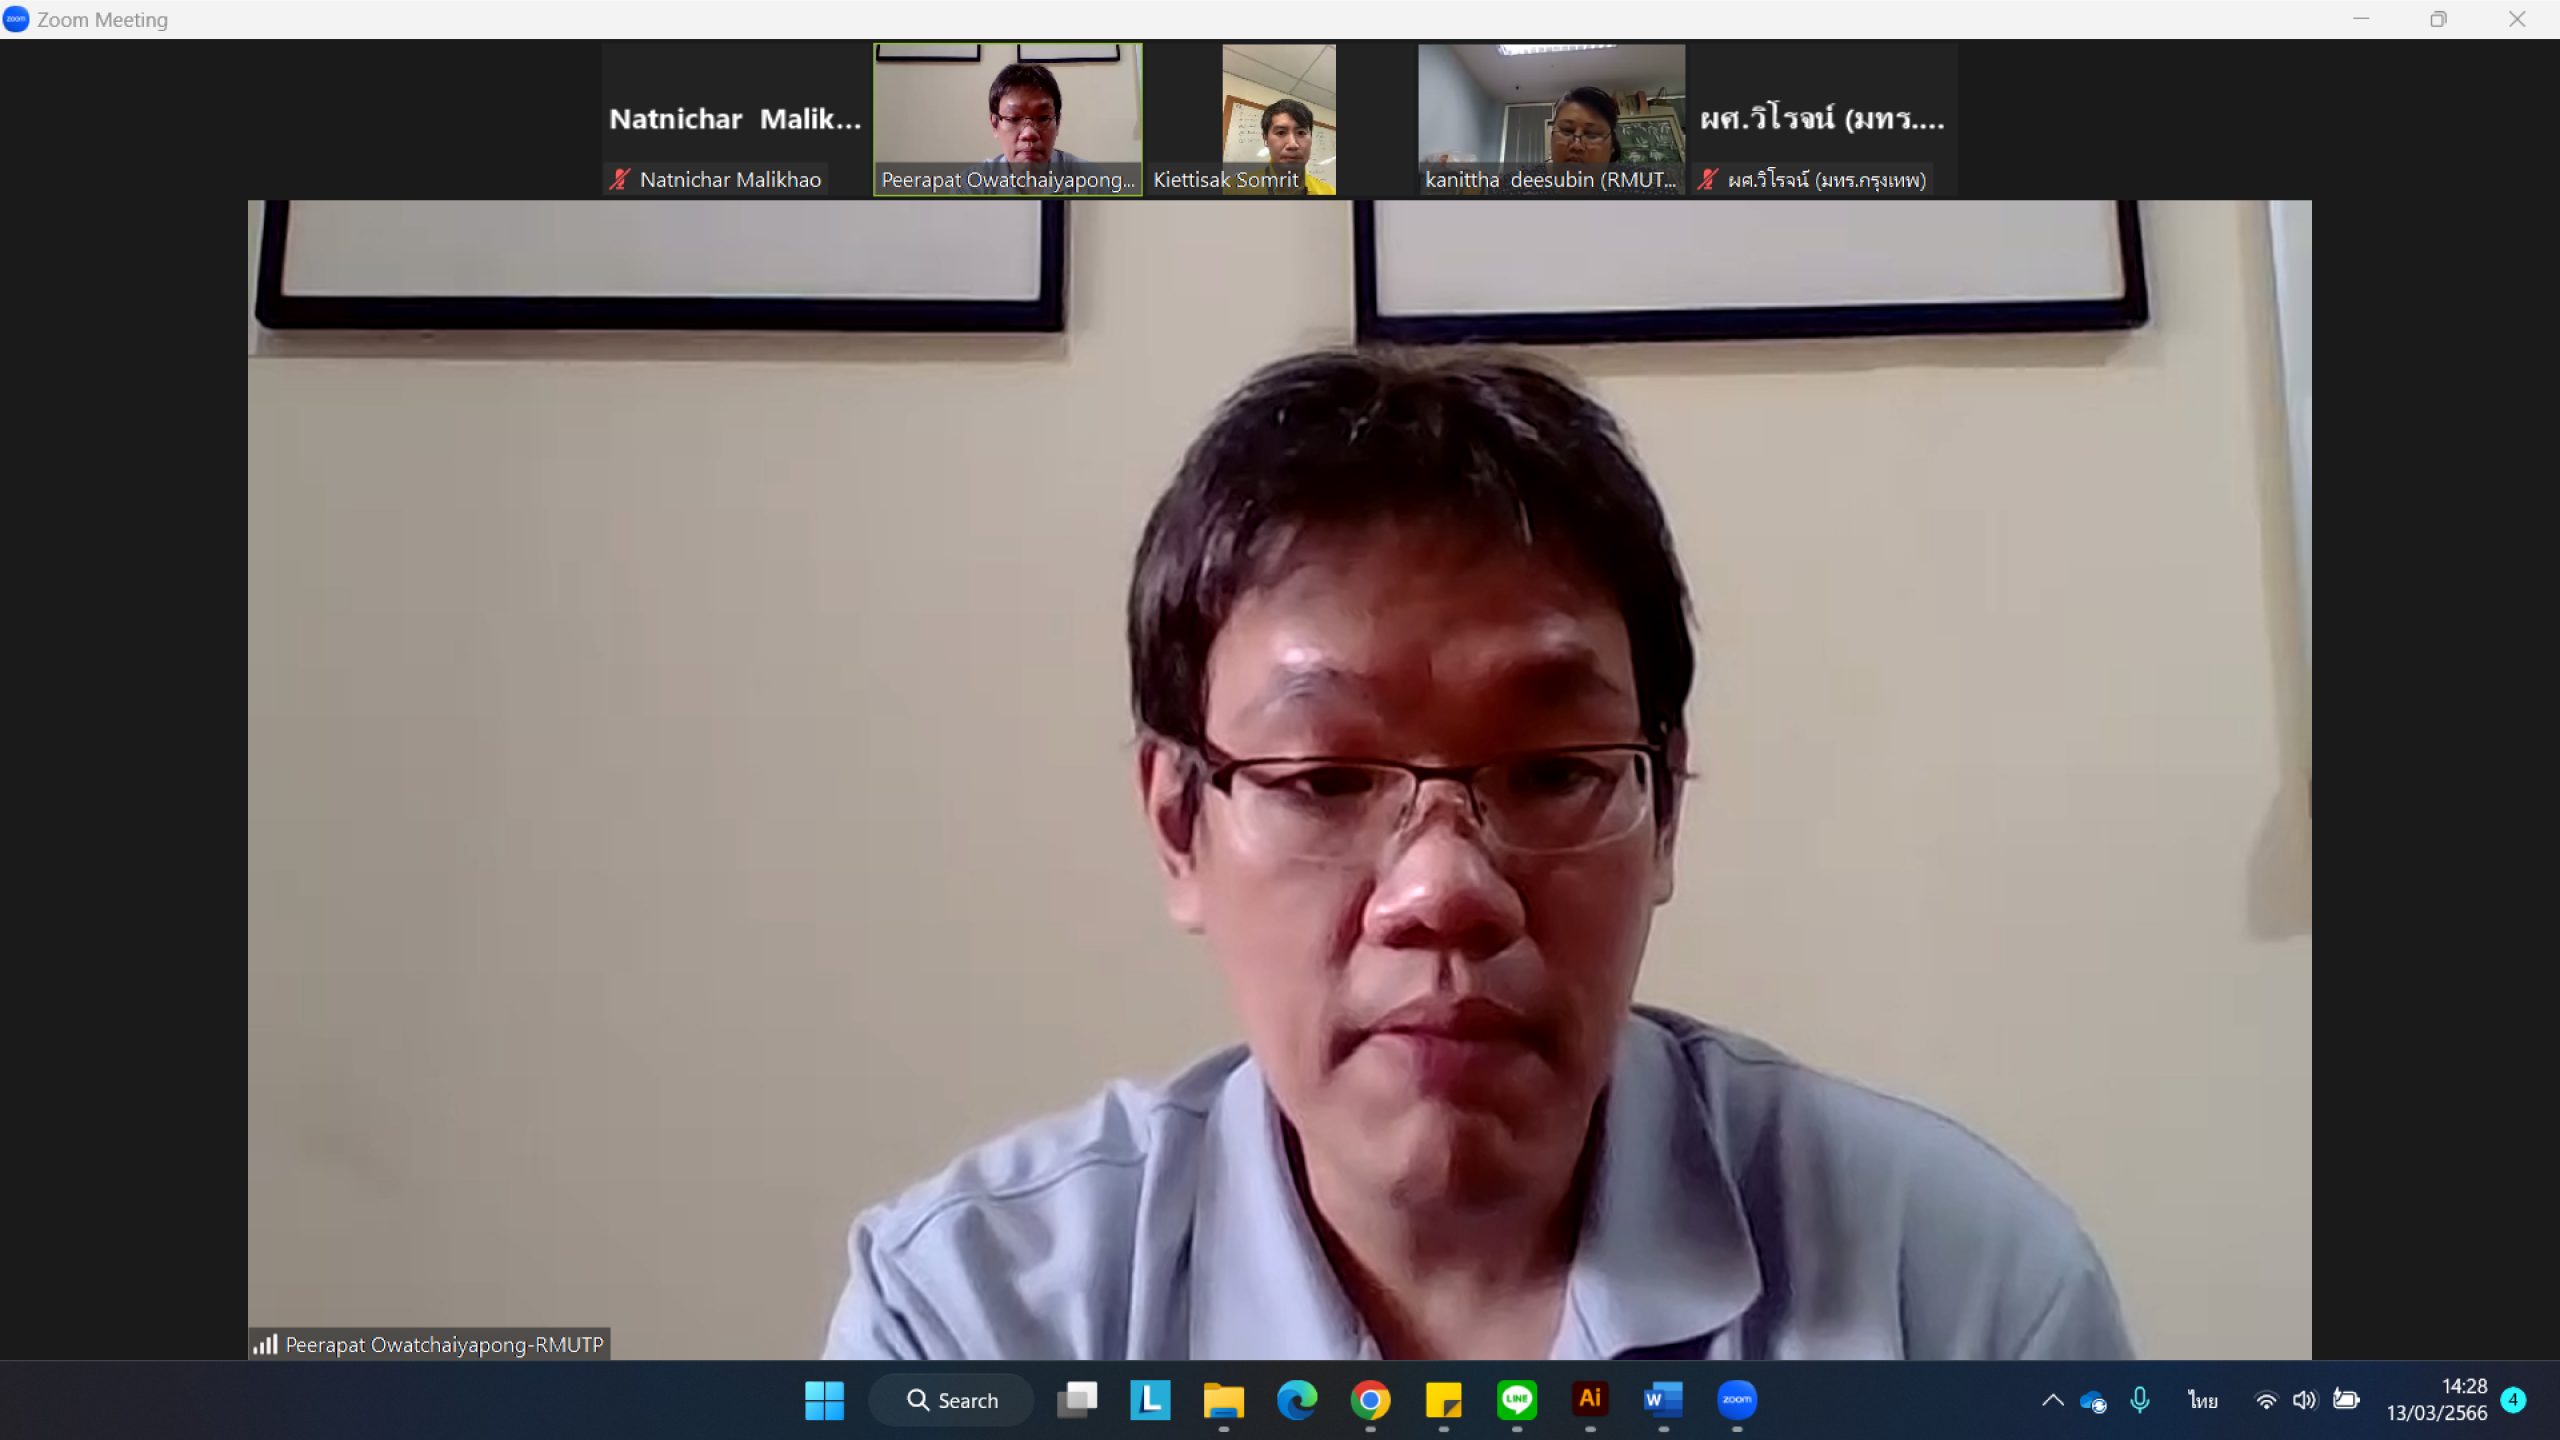Click Natnichar Malikhao's muted microphone icon

(x=620, y=180)
